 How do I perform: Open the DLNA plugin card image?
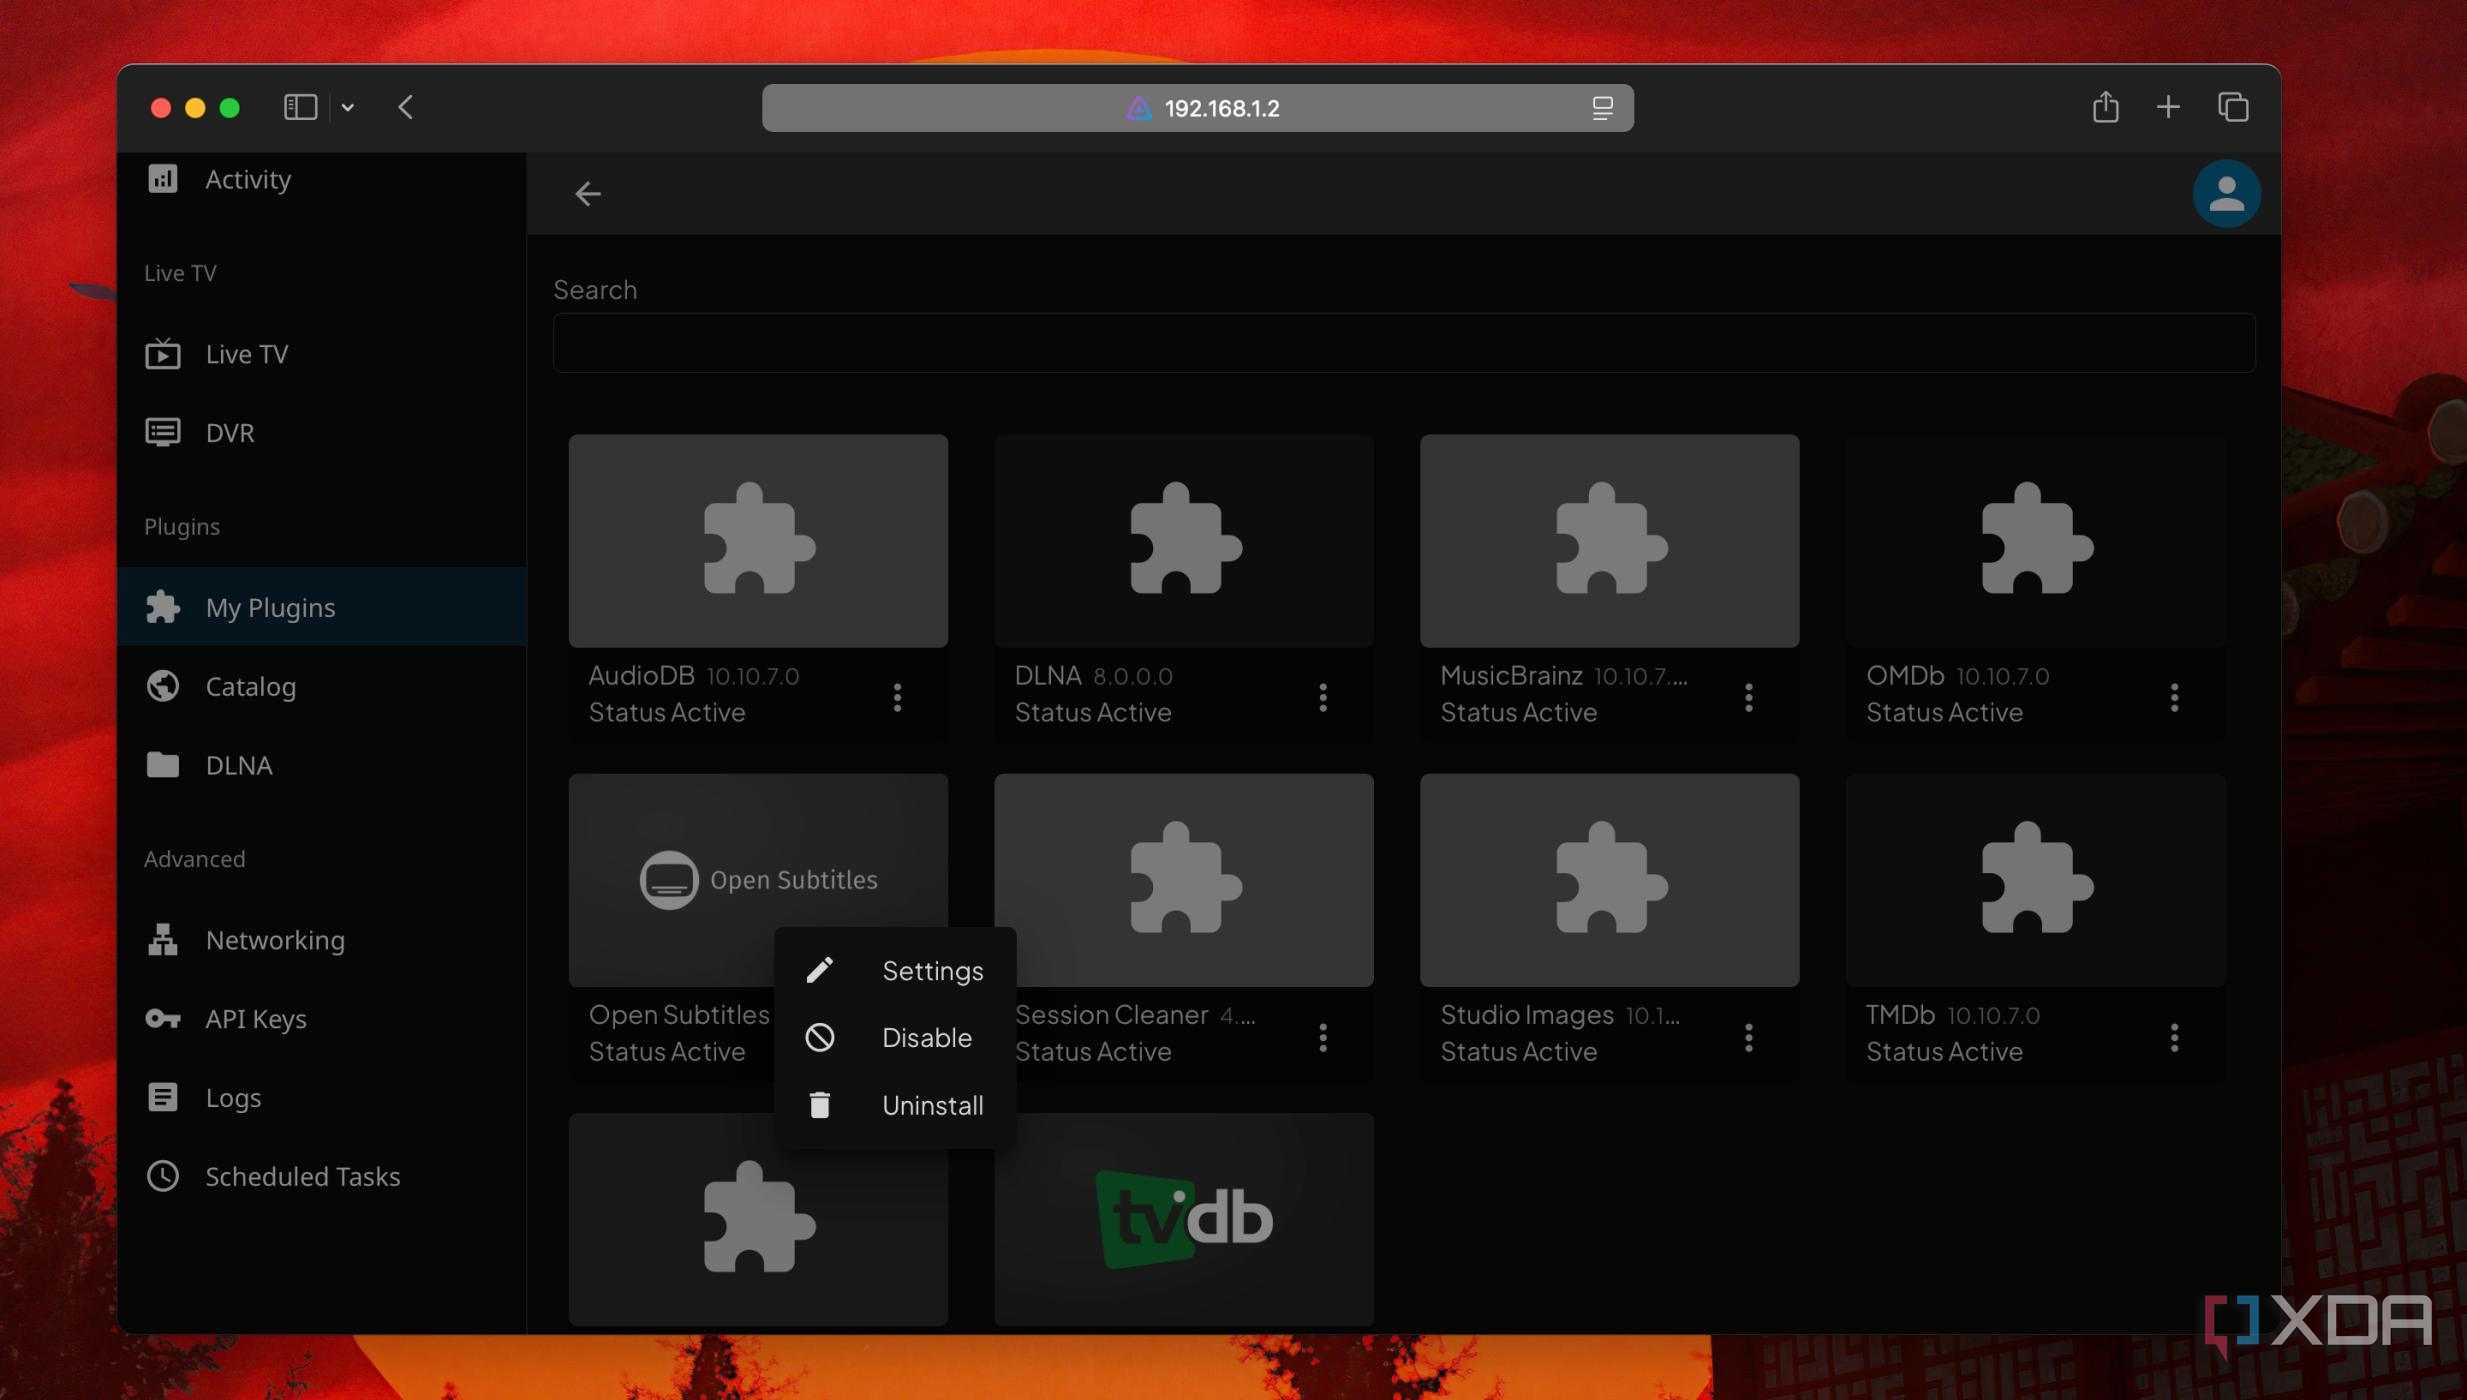pos(1183,540)
